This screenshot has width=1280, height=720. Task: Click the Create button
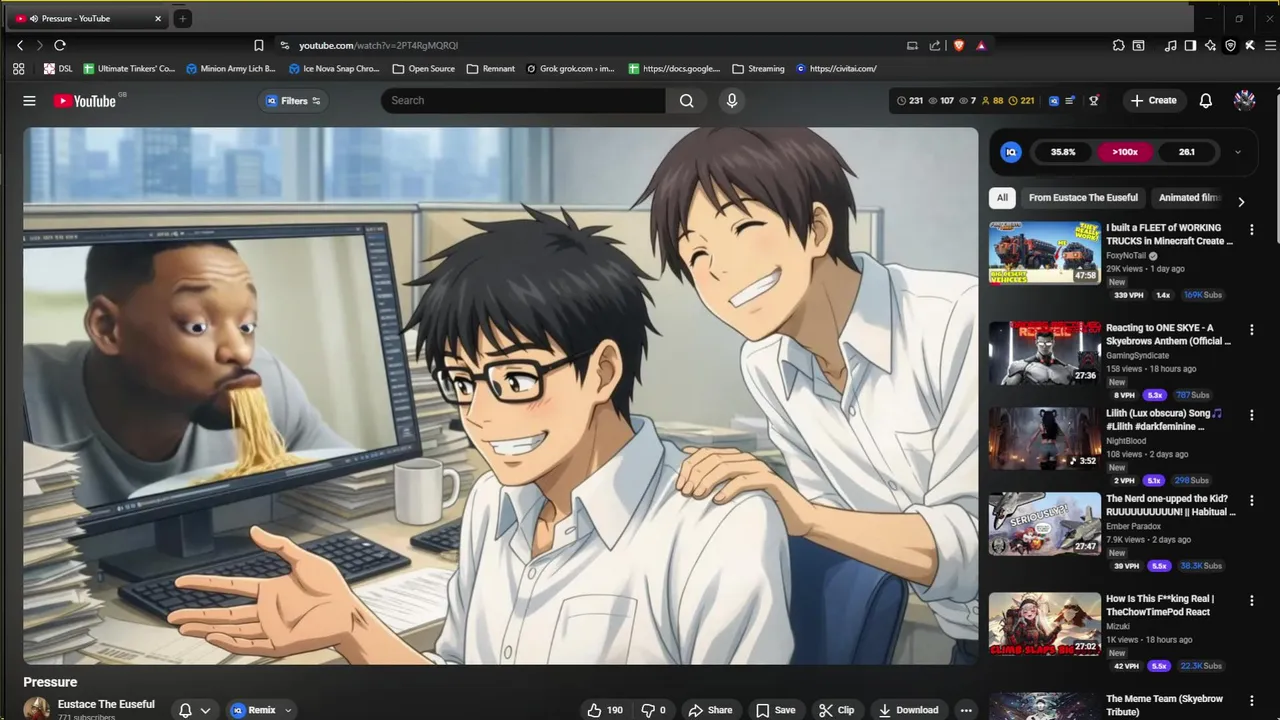click(x=1153, y=100)
